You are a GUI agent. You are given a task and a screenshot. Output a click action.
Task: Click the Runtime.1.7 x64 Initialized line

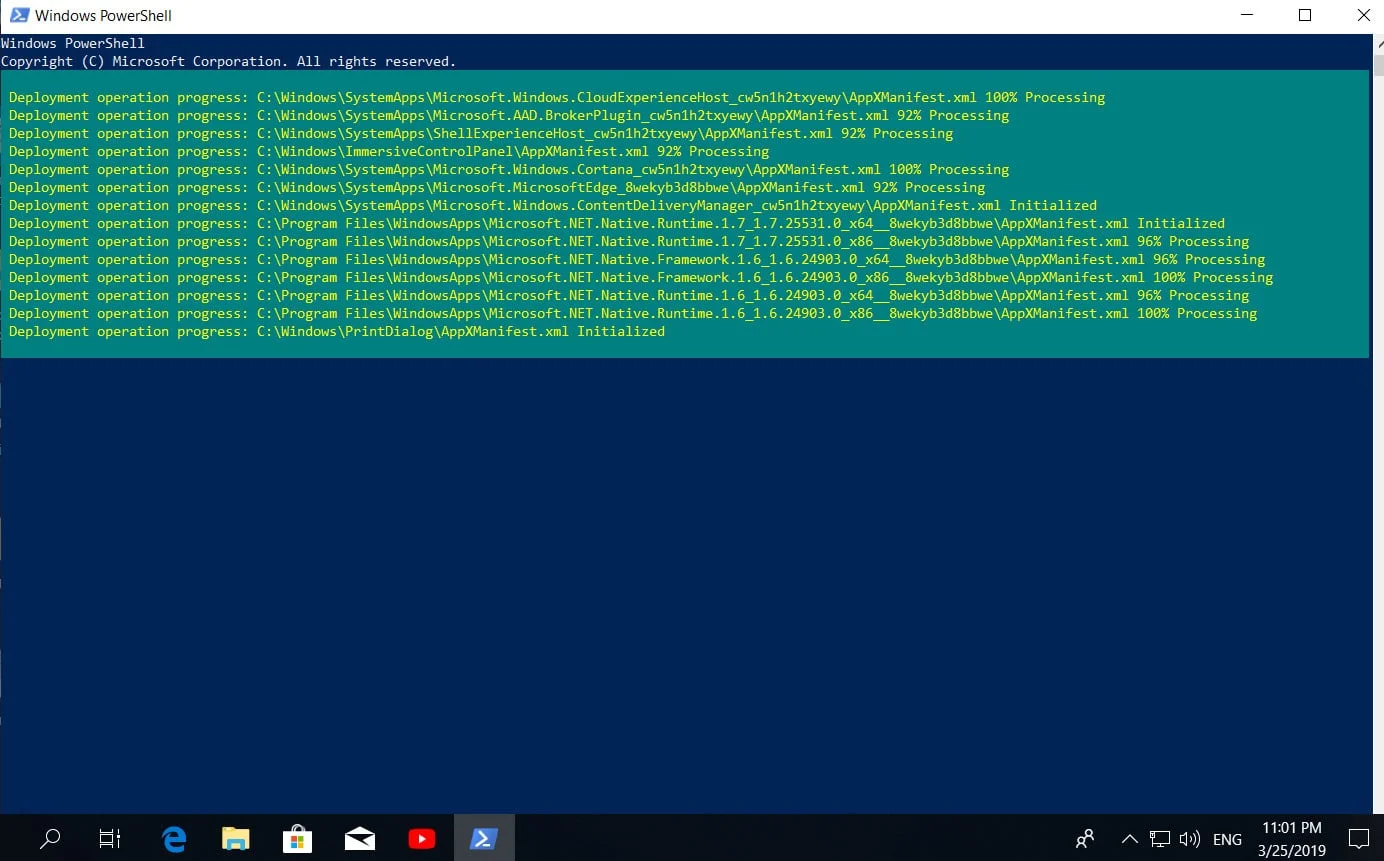click(x=617, y=224)
